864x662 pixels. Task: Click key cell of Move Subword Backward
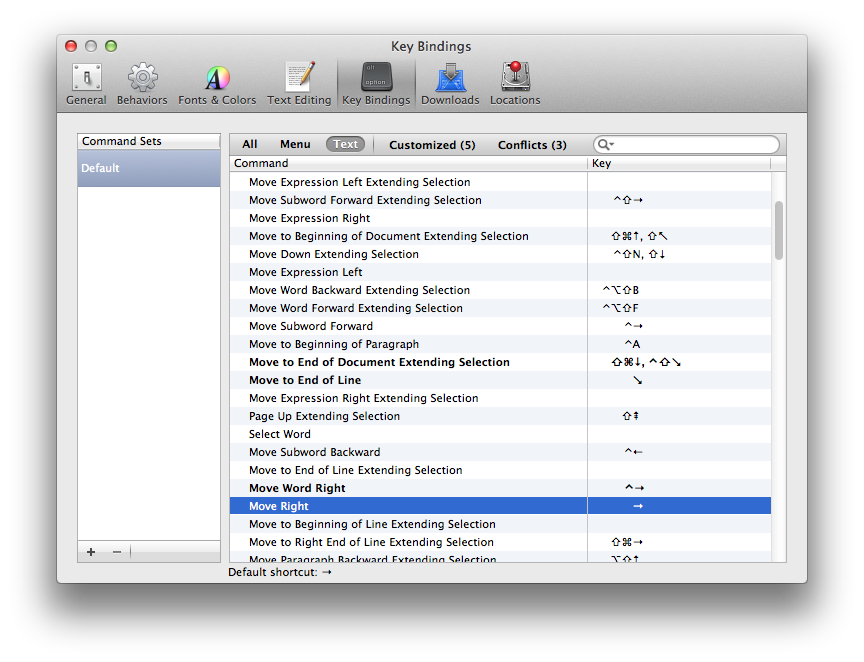[679, 452]
